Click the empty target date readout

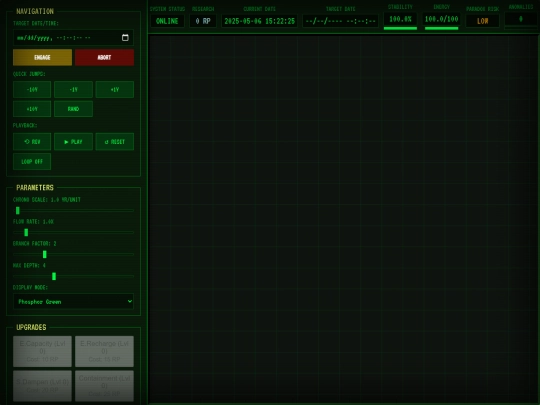click(x=340, y=21)
